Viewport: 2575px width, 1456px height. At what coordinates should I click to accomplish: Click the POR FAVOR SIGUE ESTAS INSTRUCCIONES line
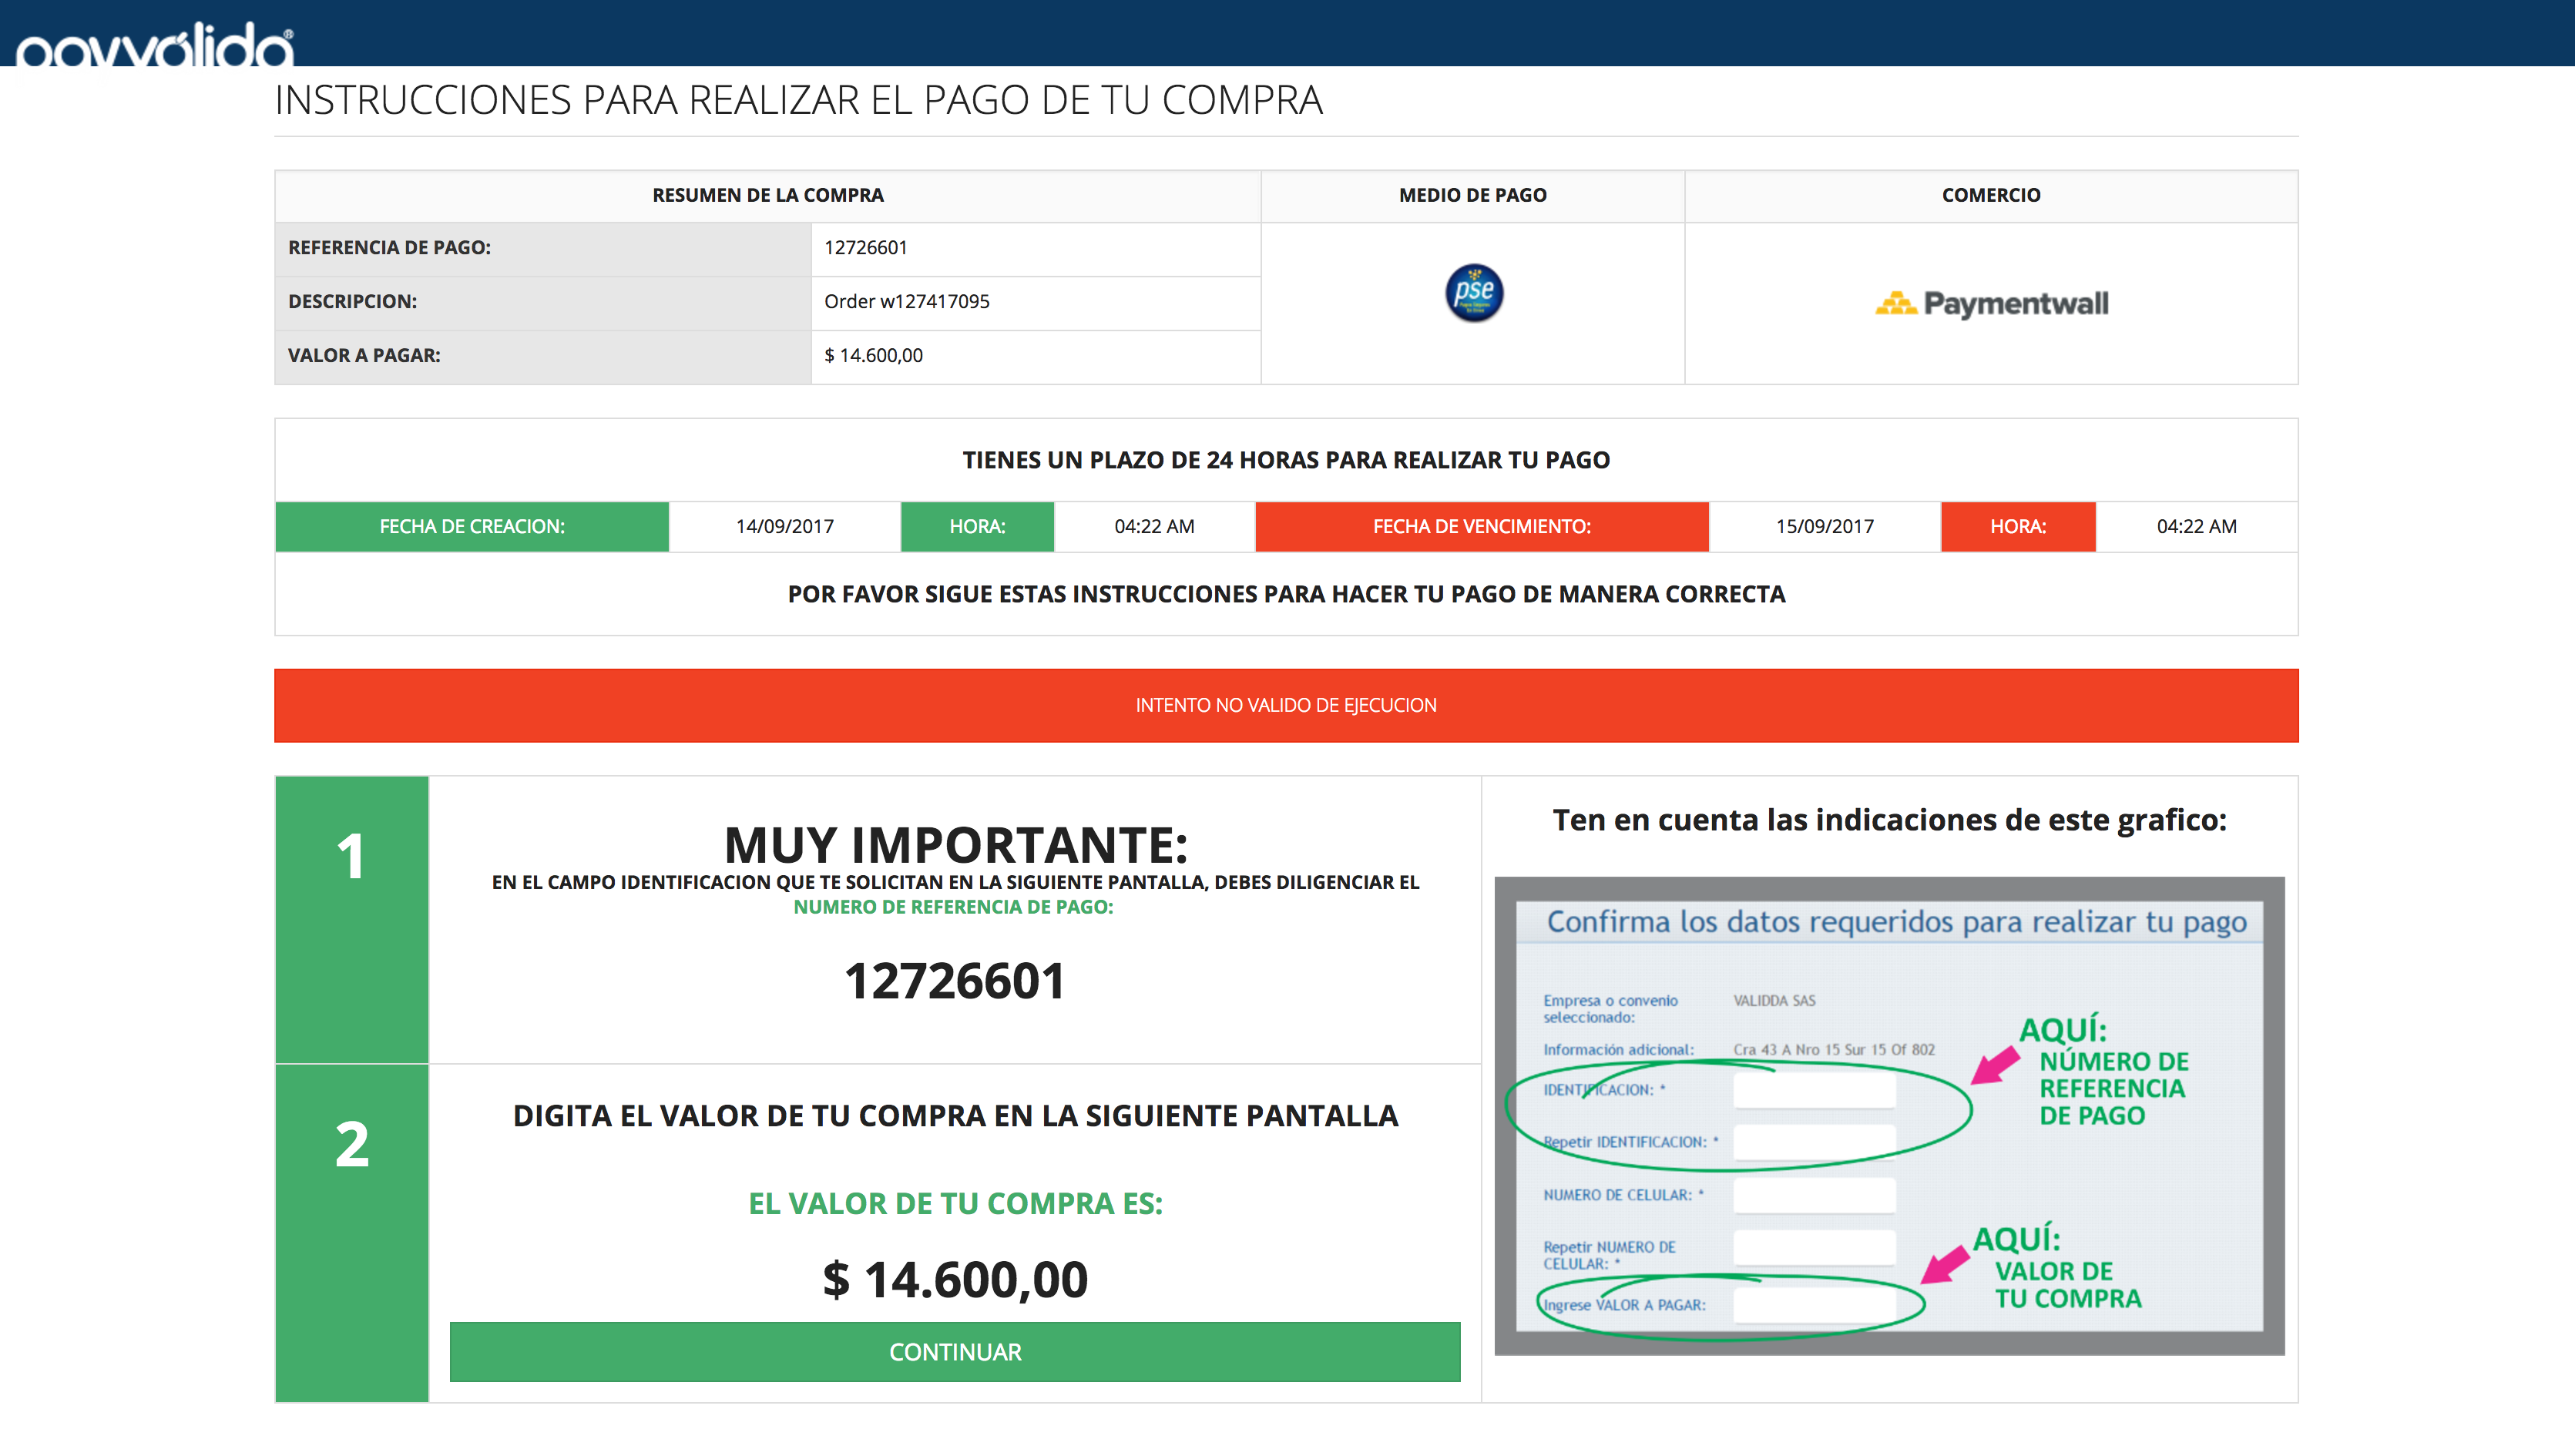tap(1286, 594)
